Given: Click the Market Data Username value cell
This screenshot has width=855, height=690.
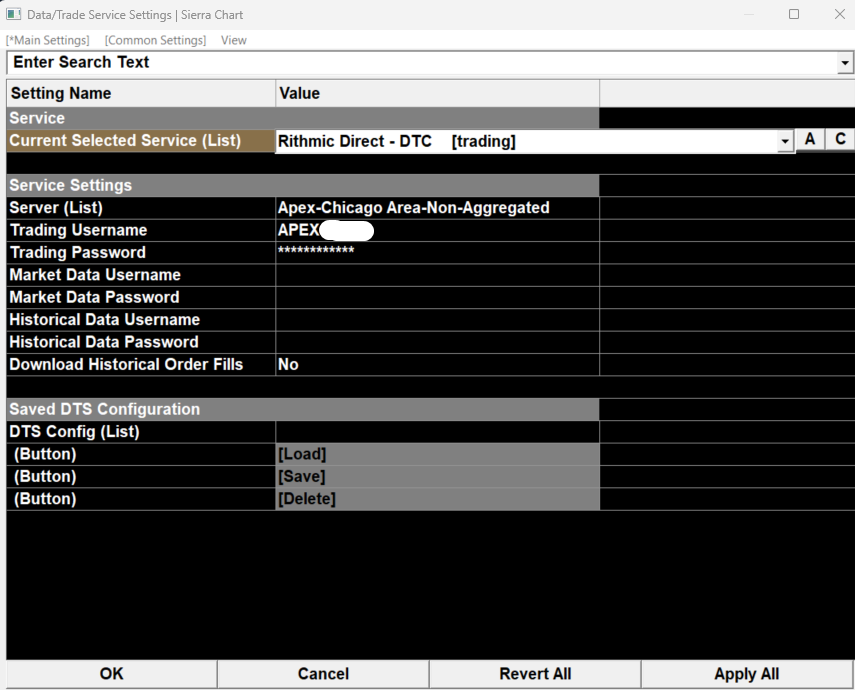Looking at the screenshot, I should tap(437, 275).
